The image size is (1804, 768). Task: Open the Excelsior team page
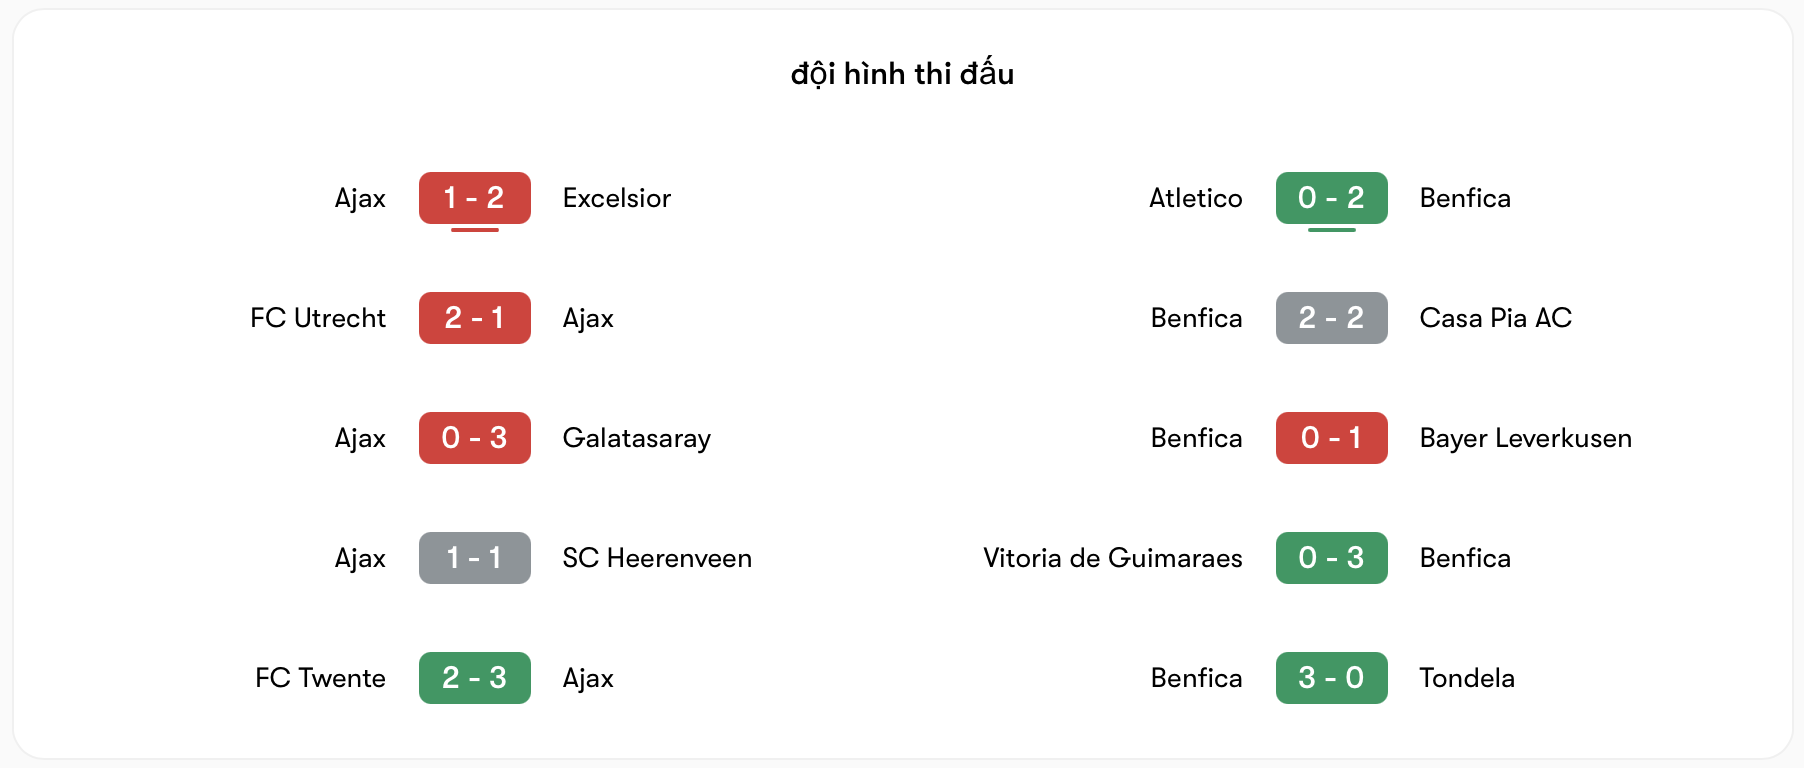coord(616,198)
